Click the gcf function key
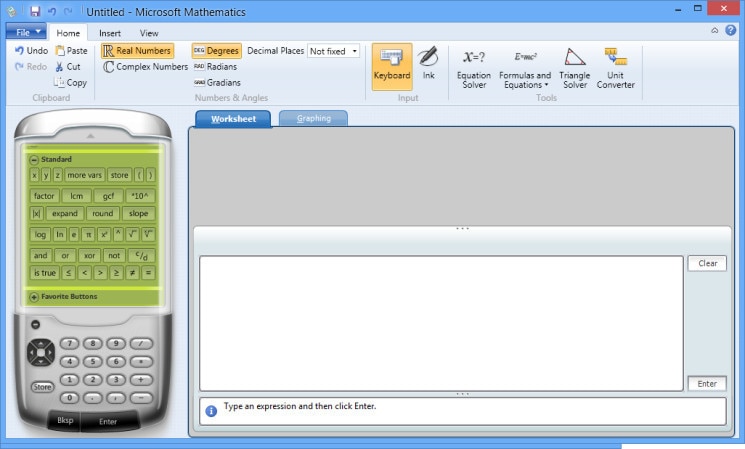 click(x=108, y=196)
